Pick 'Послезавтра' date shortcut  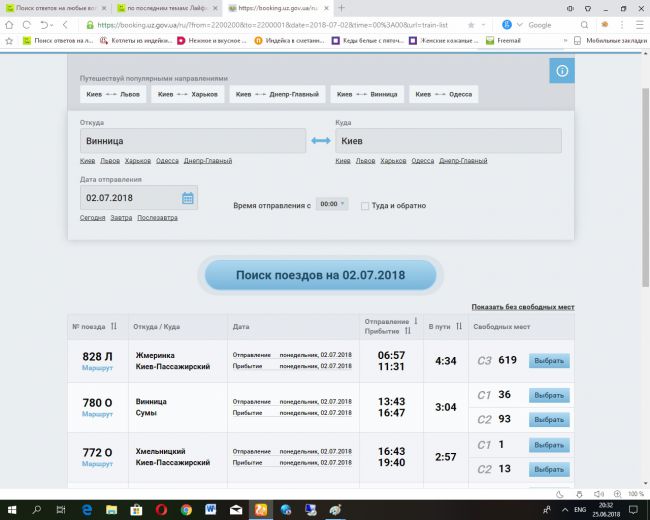click(158, 217)
